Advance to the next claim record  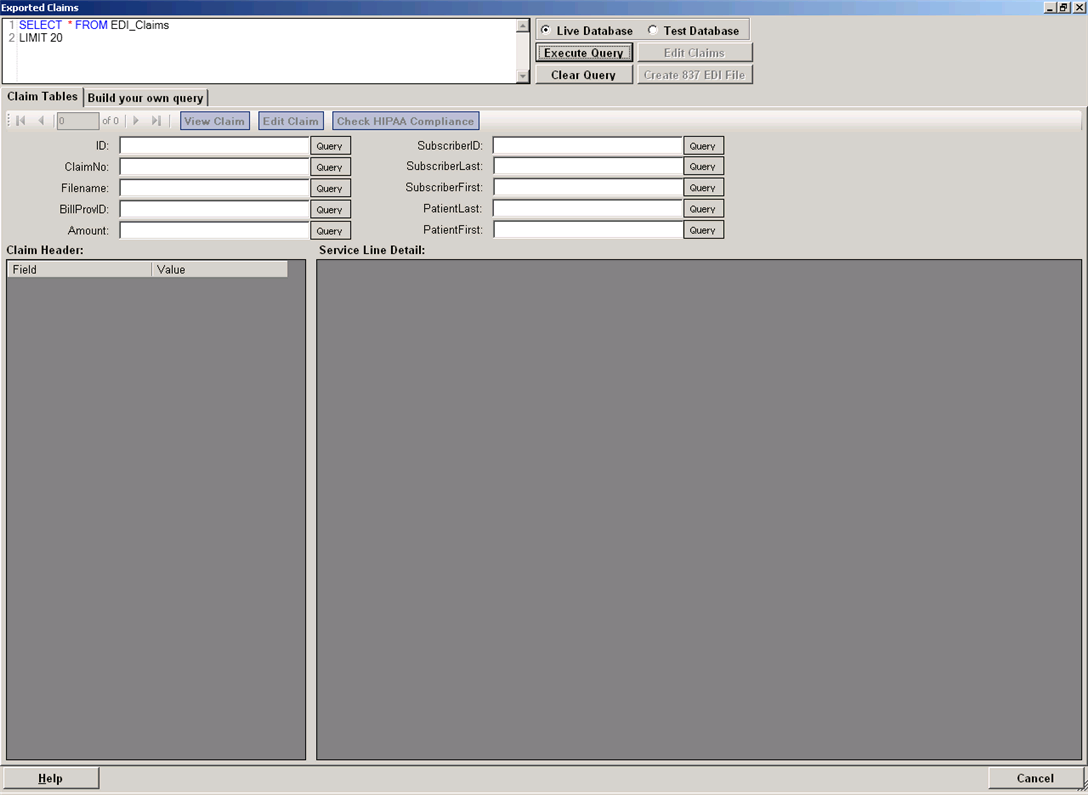coord(136,120)
